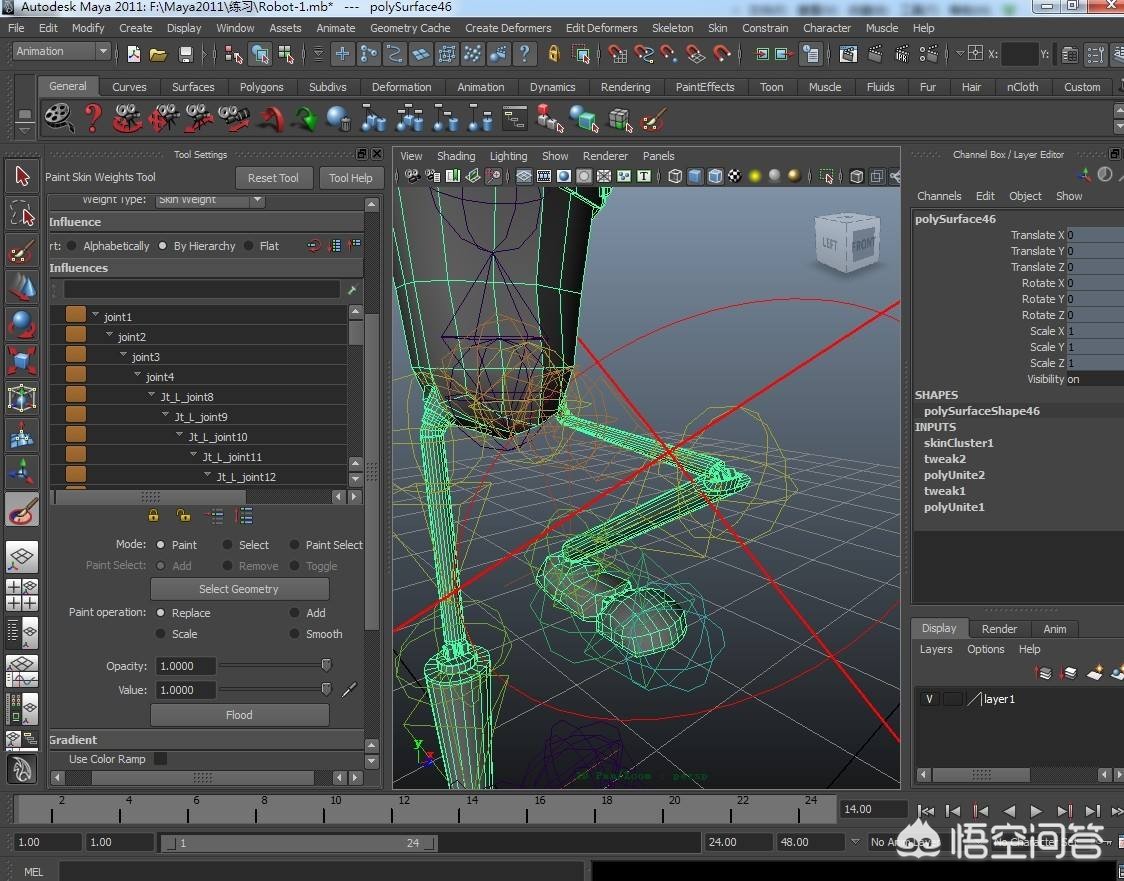Switch to the Anim layer tab

point(1054,629)
